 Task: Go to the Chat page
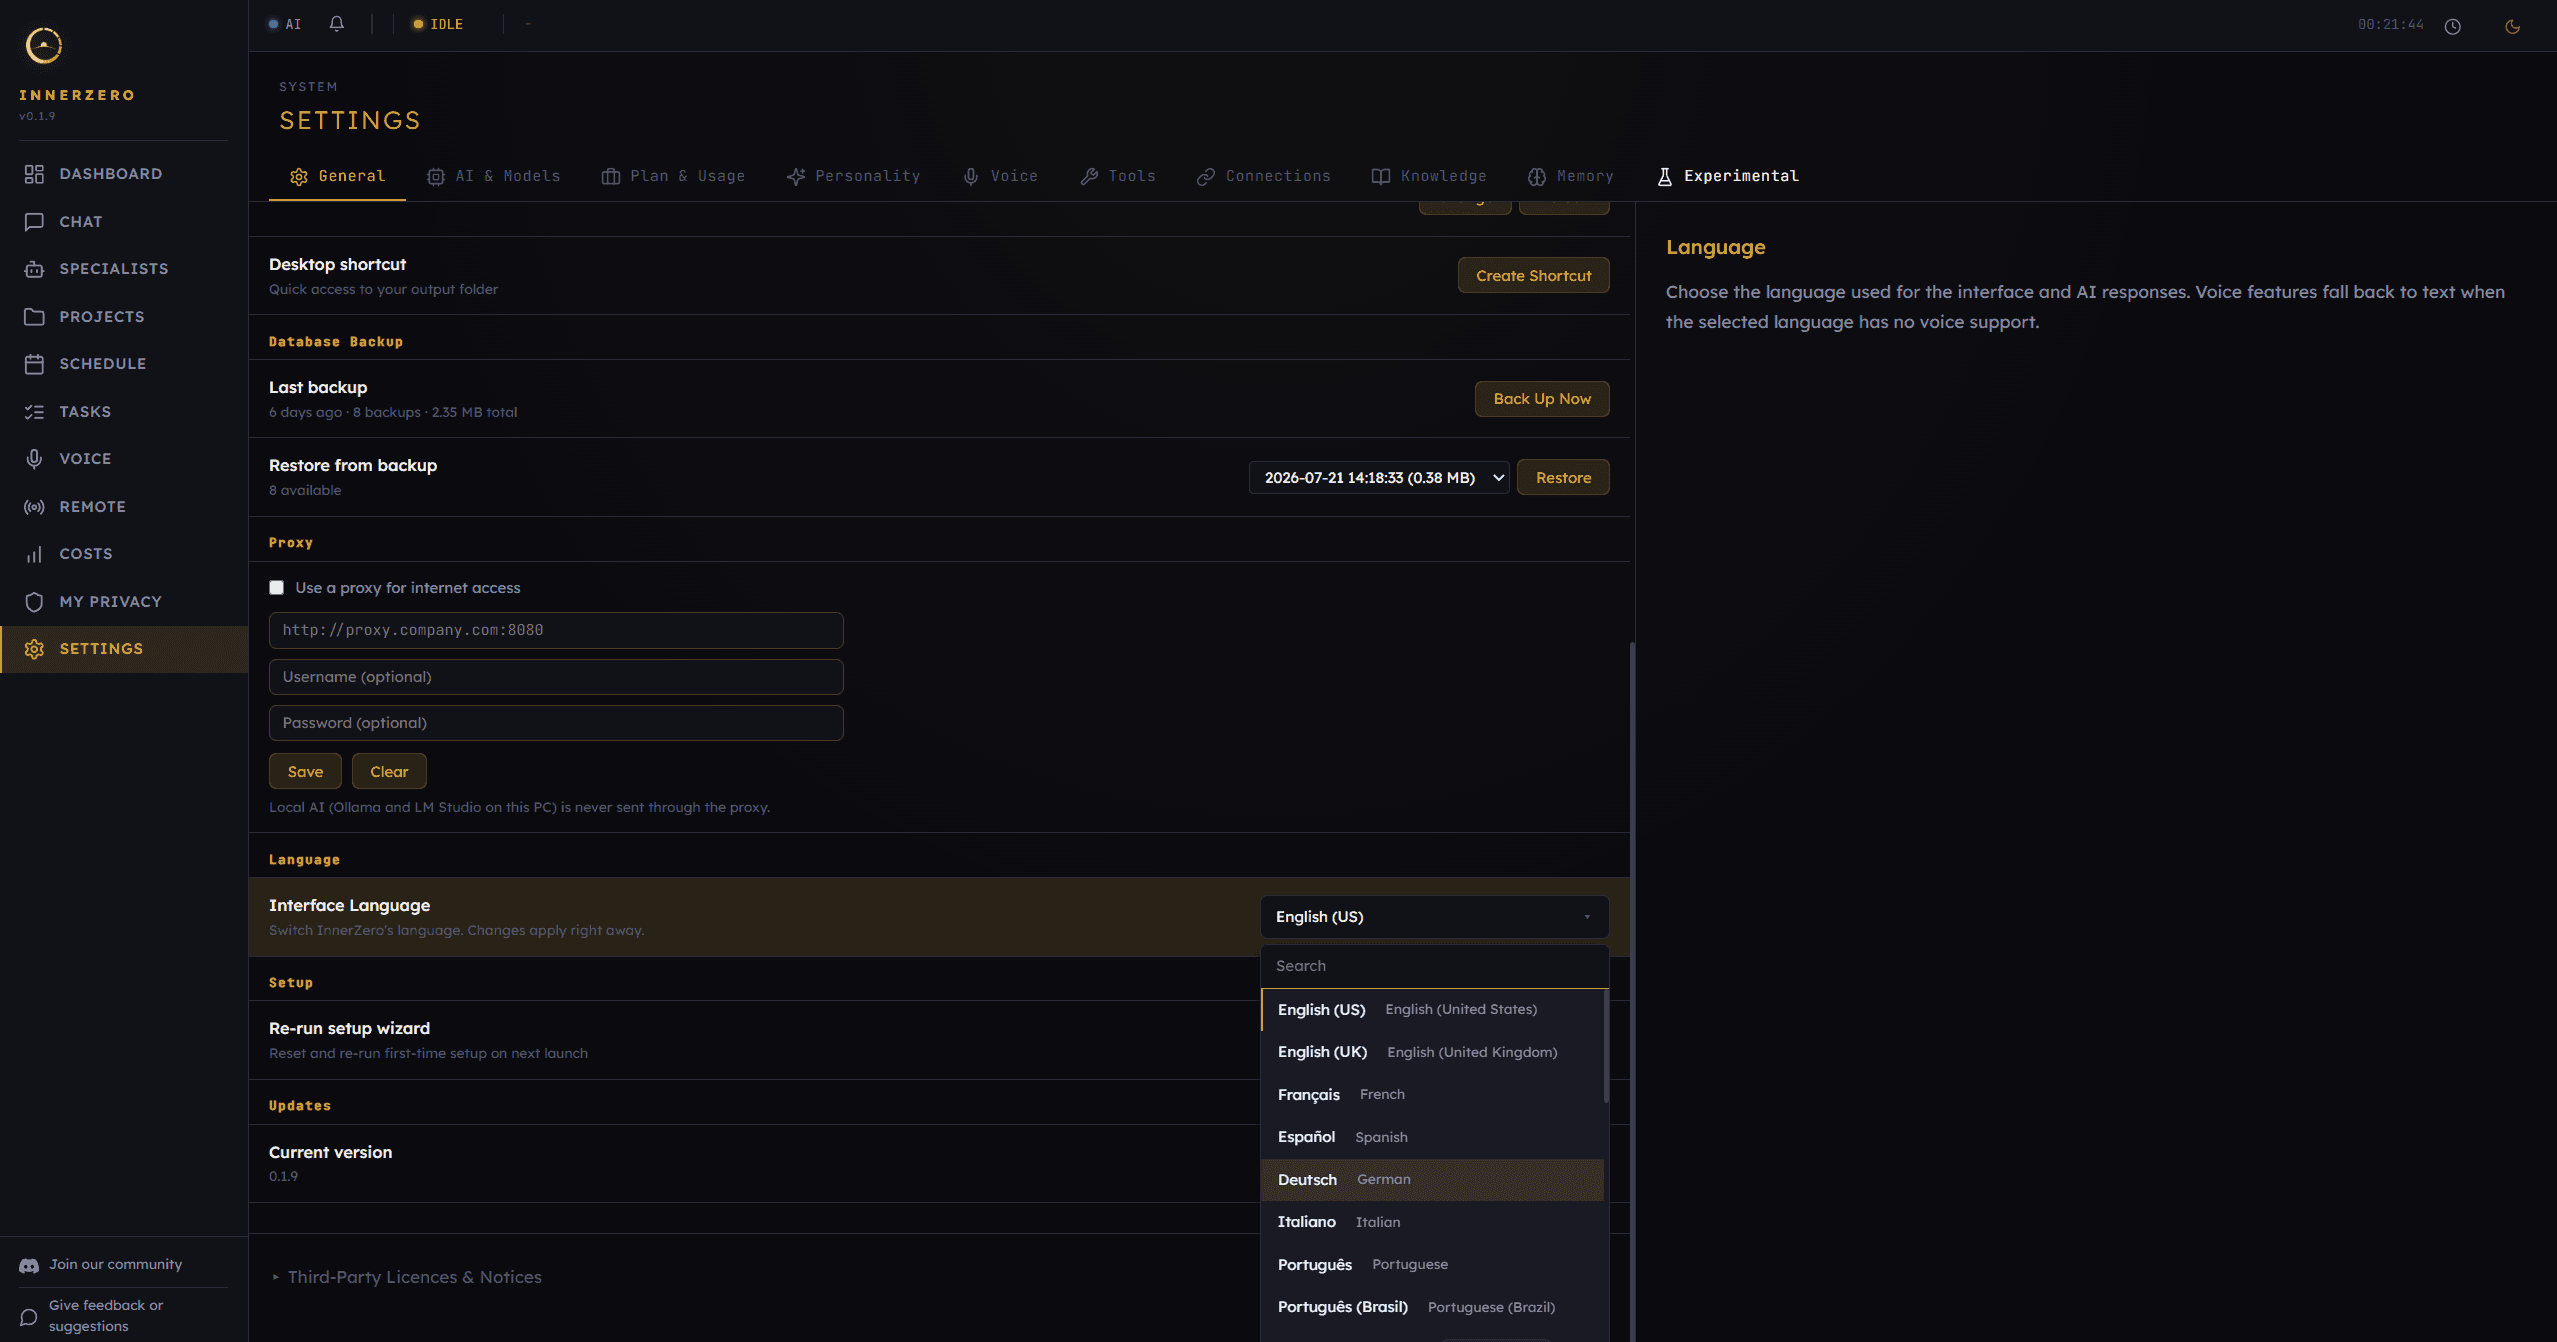(124, 222)
